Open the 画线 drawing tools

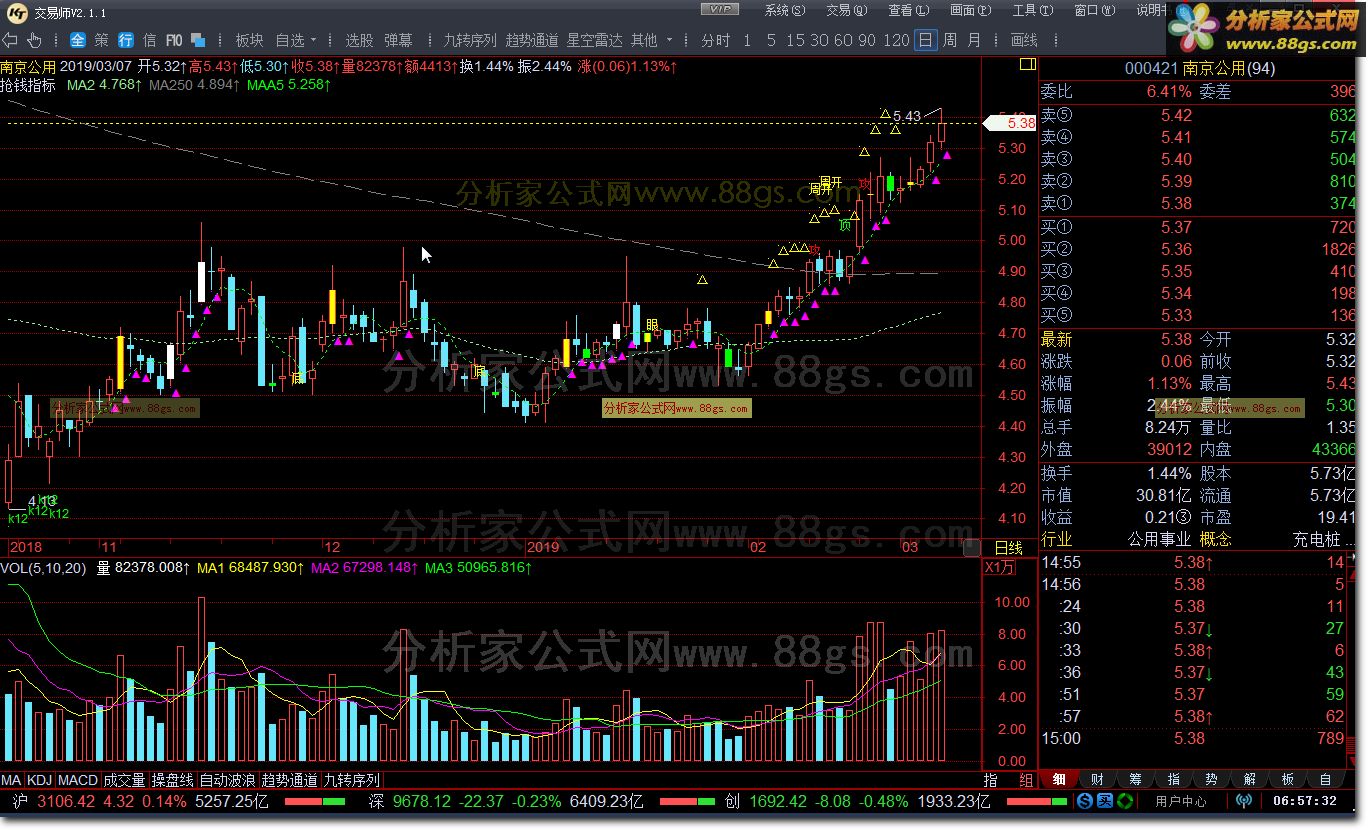click(x=1024, y=40)
